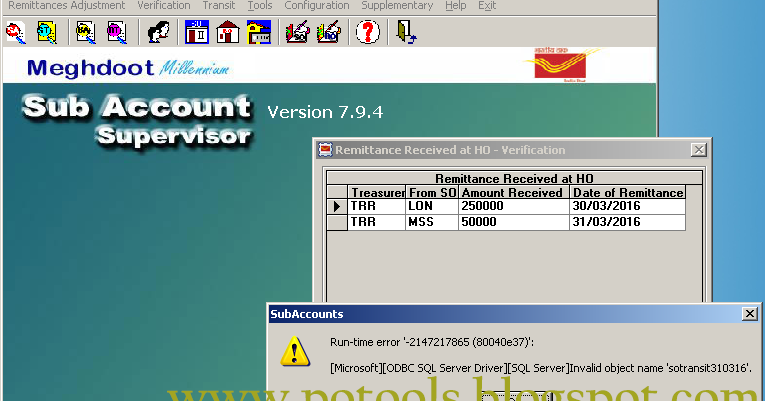Select TRR cell in MSS row

(377, 222)
